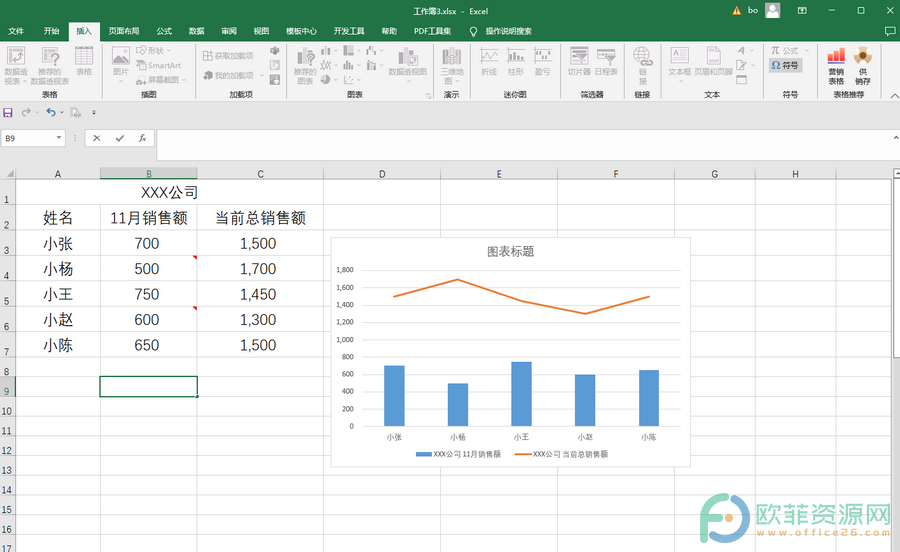
Task: Click the scatter chart insert icon
Action: coord(348,79)
